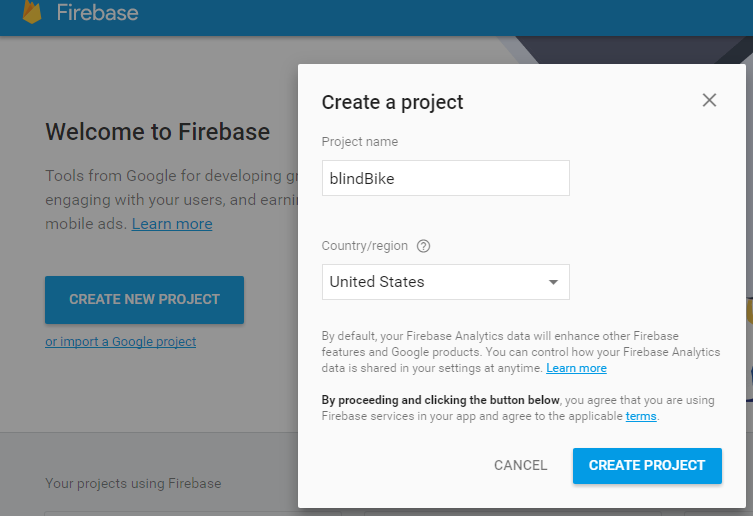Click the Firebase wordmark in header
The width and height of the screenshot is (753, 516).
coord(97,14)
